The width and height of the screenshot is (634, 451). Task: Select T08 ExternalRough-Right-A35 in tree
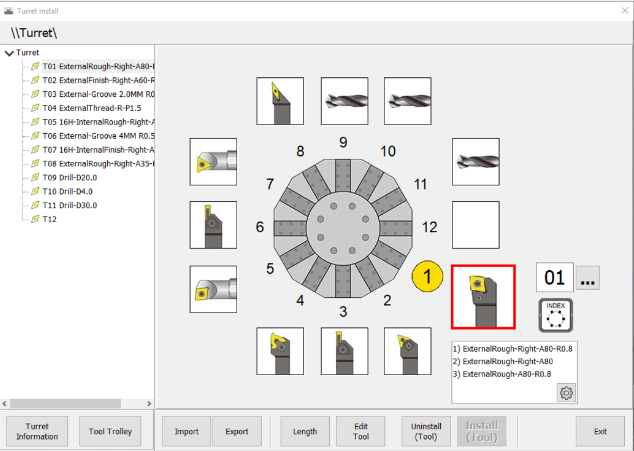pyautogui.click(x=98, y=163)
